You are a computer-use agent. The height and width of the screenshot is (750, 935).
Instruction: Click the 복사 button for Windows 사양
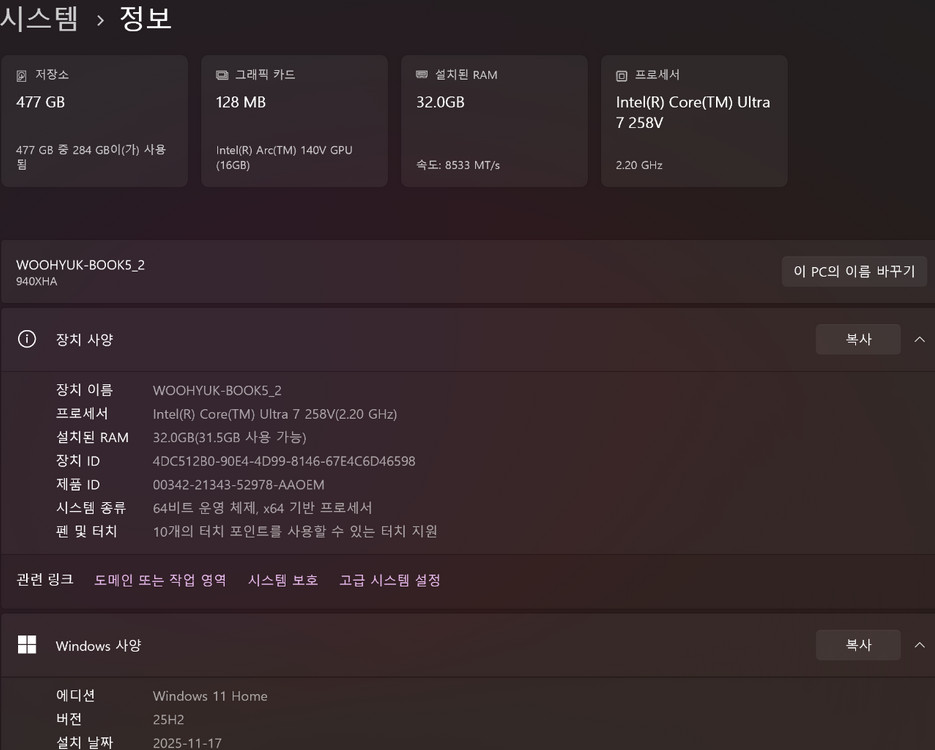point(857,645)
